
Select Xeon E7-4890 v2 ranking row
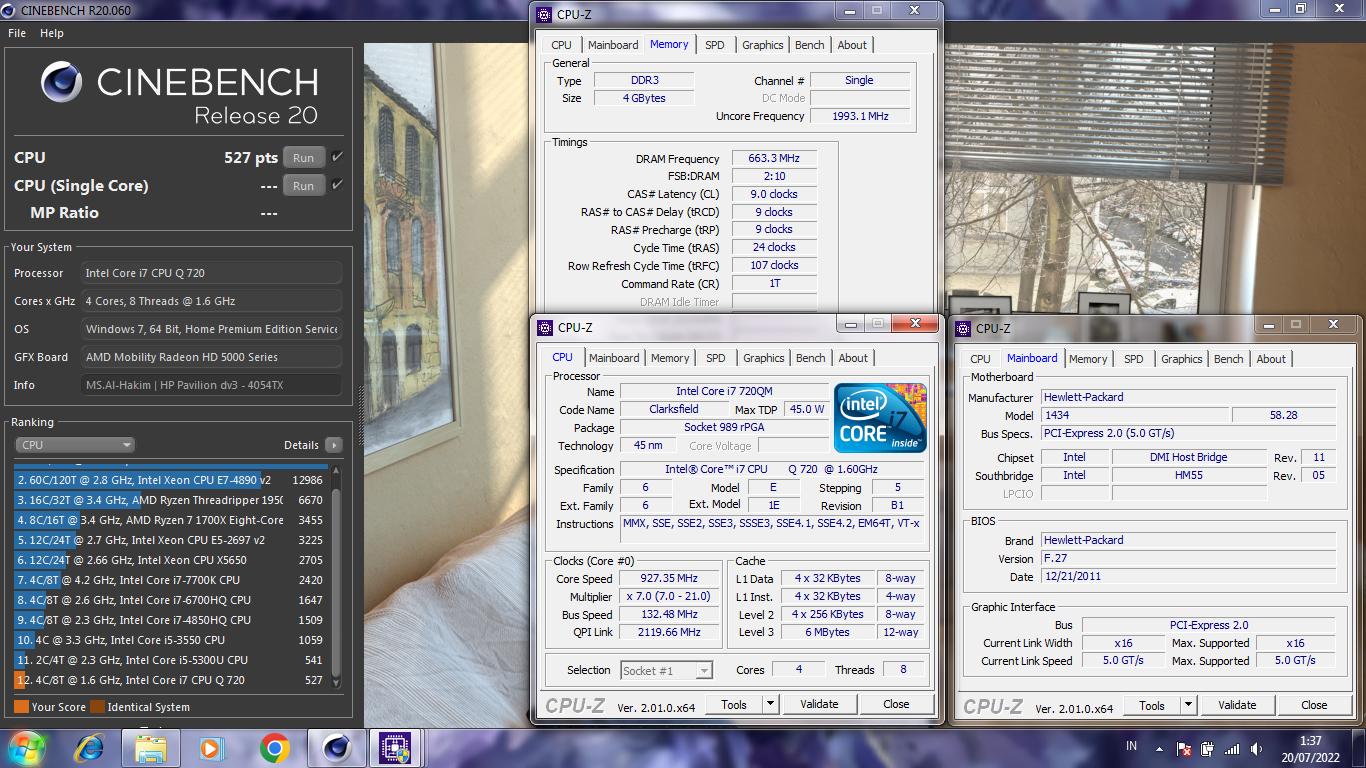(170, 480)
